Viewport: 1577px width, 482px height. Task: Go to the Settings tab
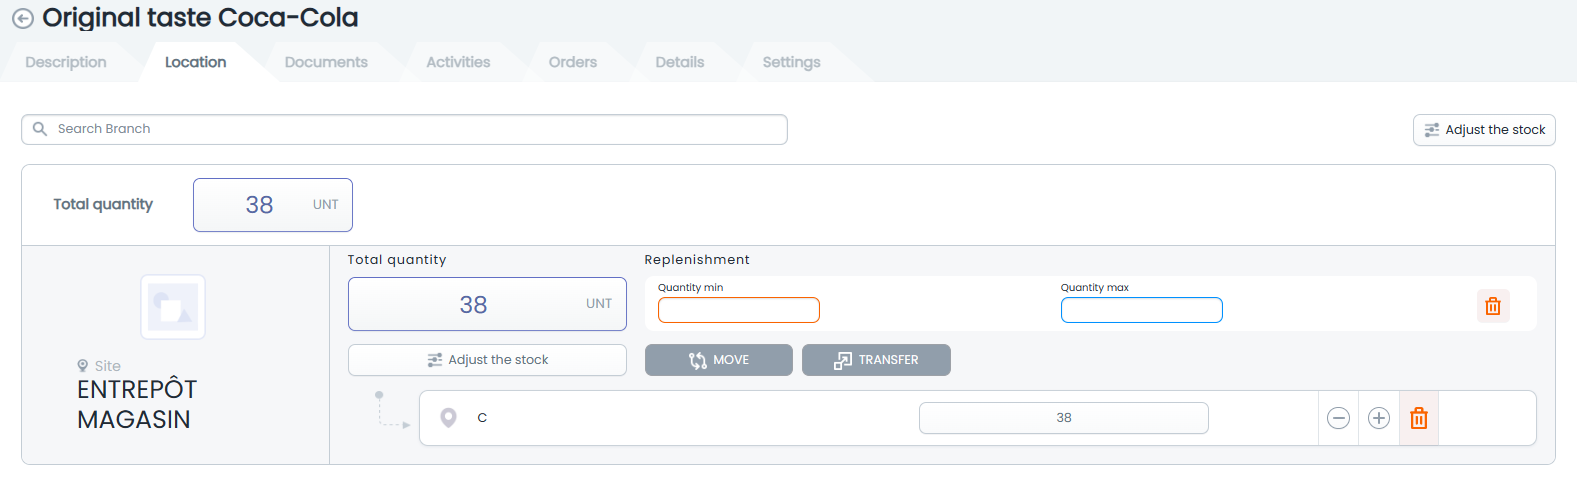click(791, 62)
